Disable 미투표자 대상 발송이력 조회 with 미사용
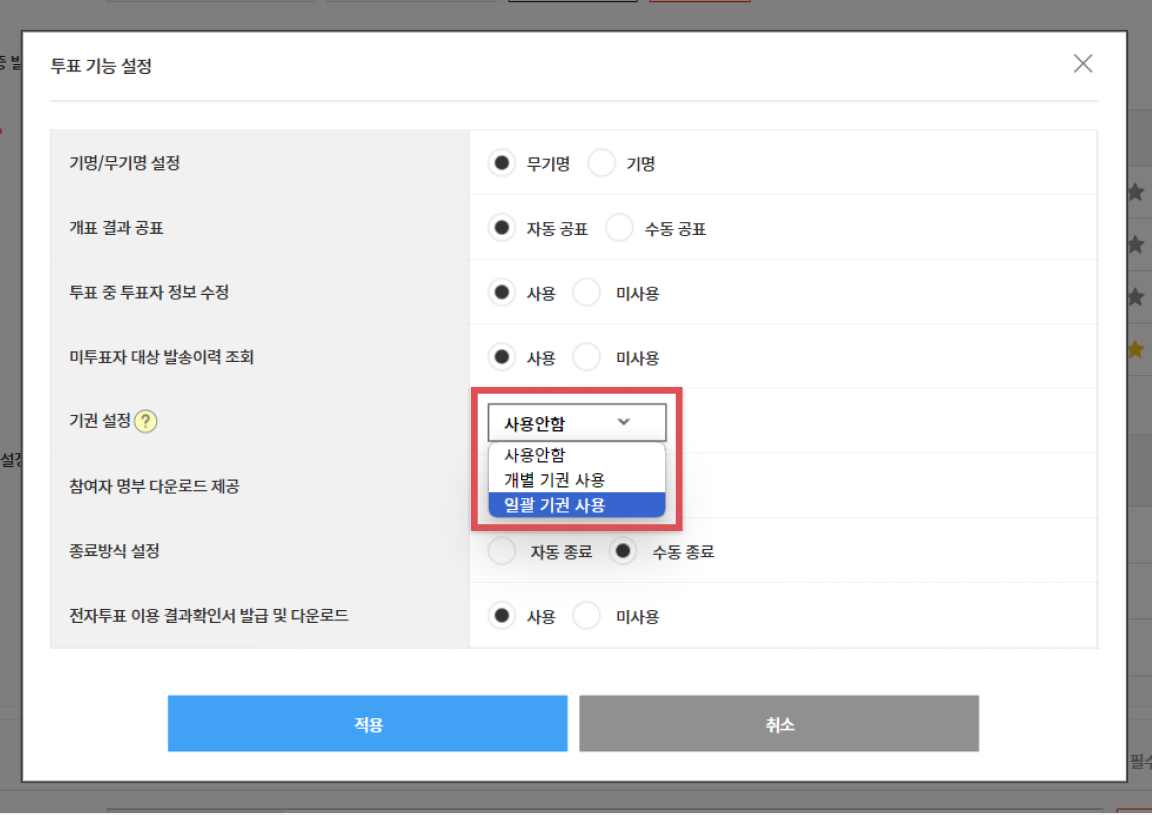Screen dimensions: 1152x815 pos(586,357)
